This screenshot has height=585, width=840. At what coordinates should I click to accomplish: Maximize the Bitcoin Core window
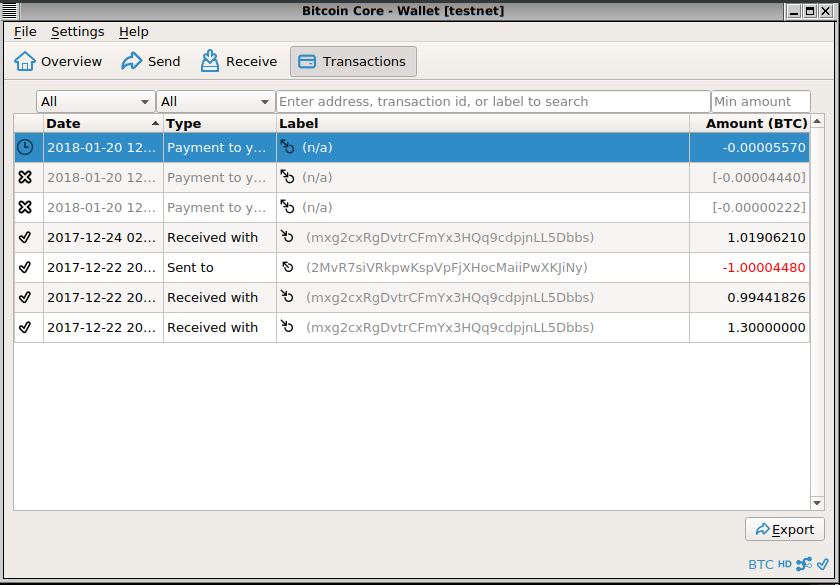click(810, 11)
